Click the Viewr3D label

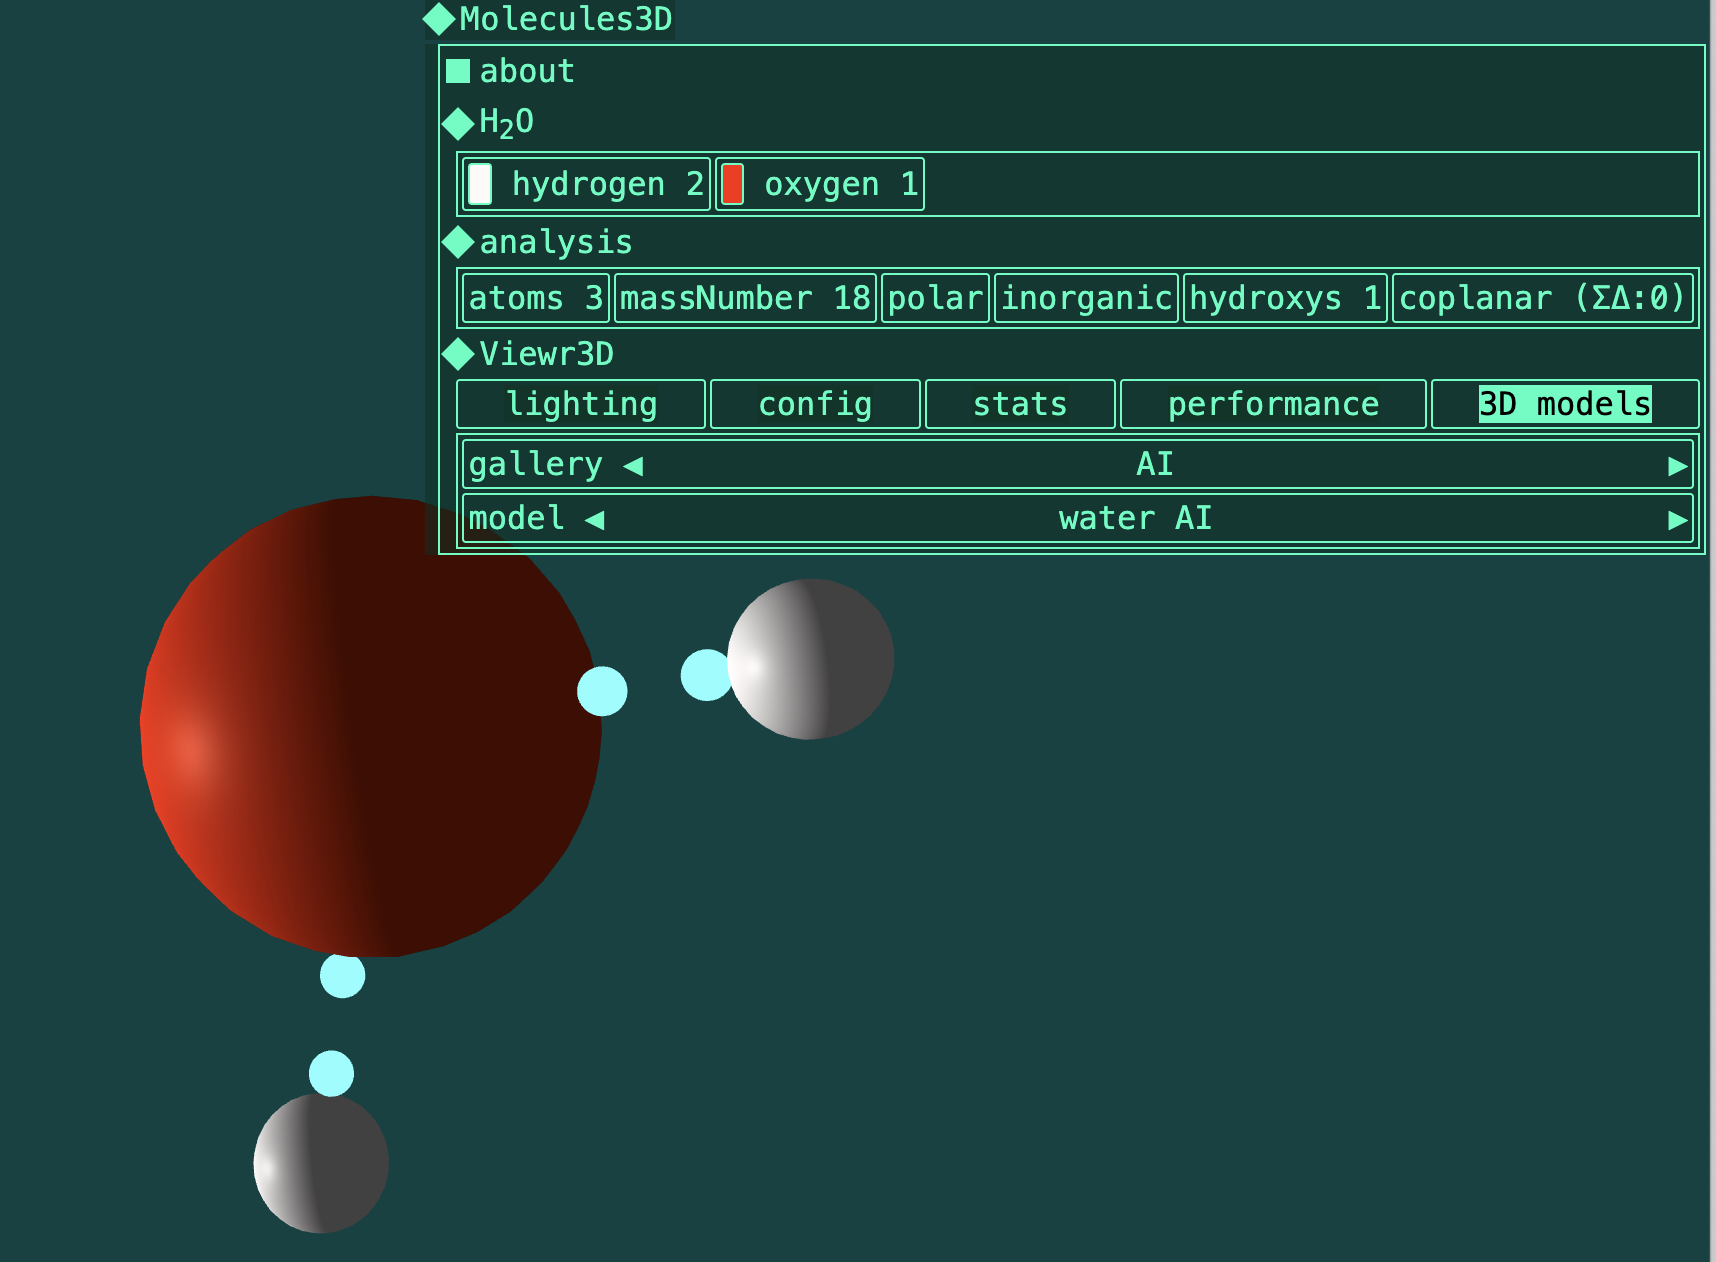547,354
